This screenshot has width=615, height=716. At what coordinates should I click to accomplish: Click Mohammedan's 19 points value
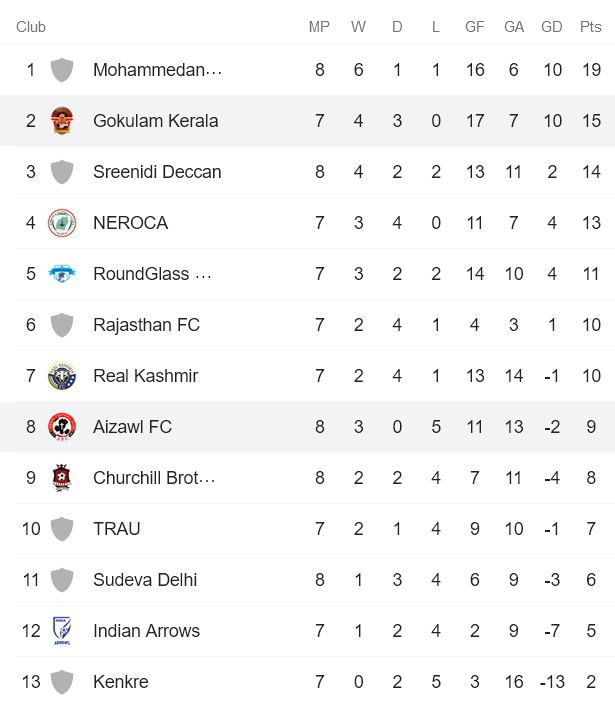(591, 70)
